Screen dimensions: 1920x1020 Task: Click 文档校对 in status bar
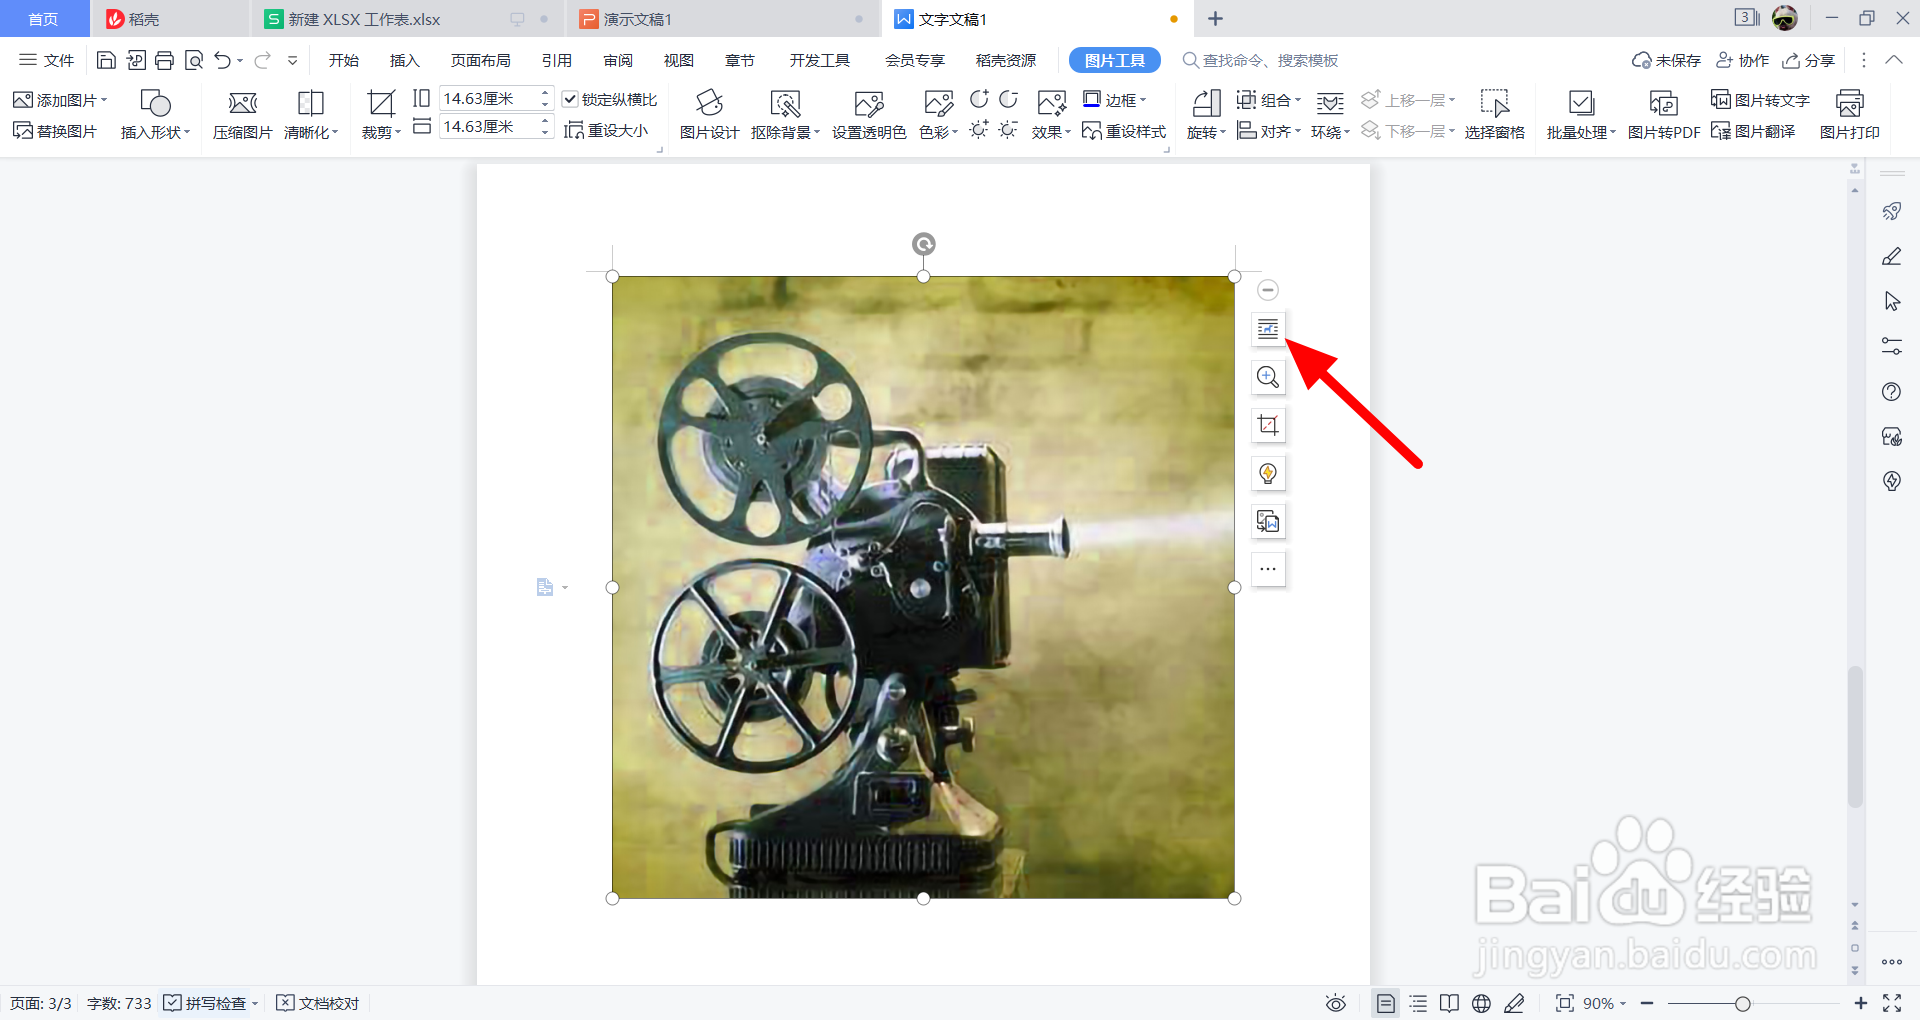pyautogui.click(x=317, y=1003)
